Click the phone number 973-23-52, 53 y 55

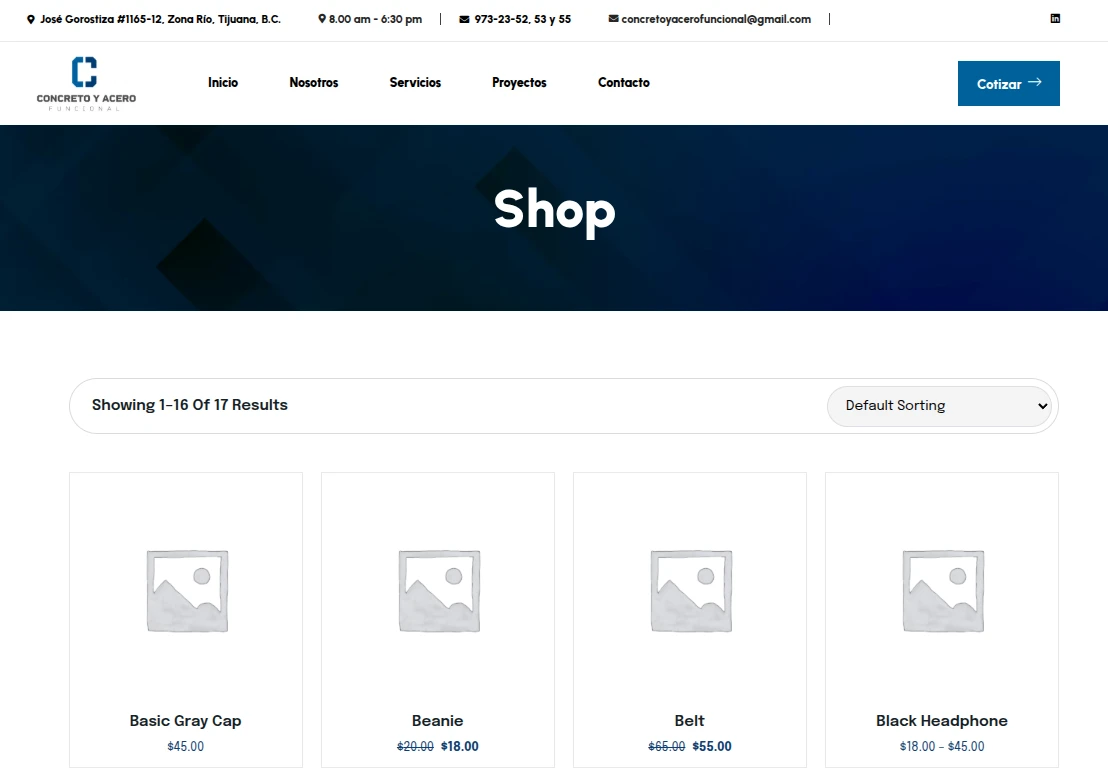pos(523,19)
